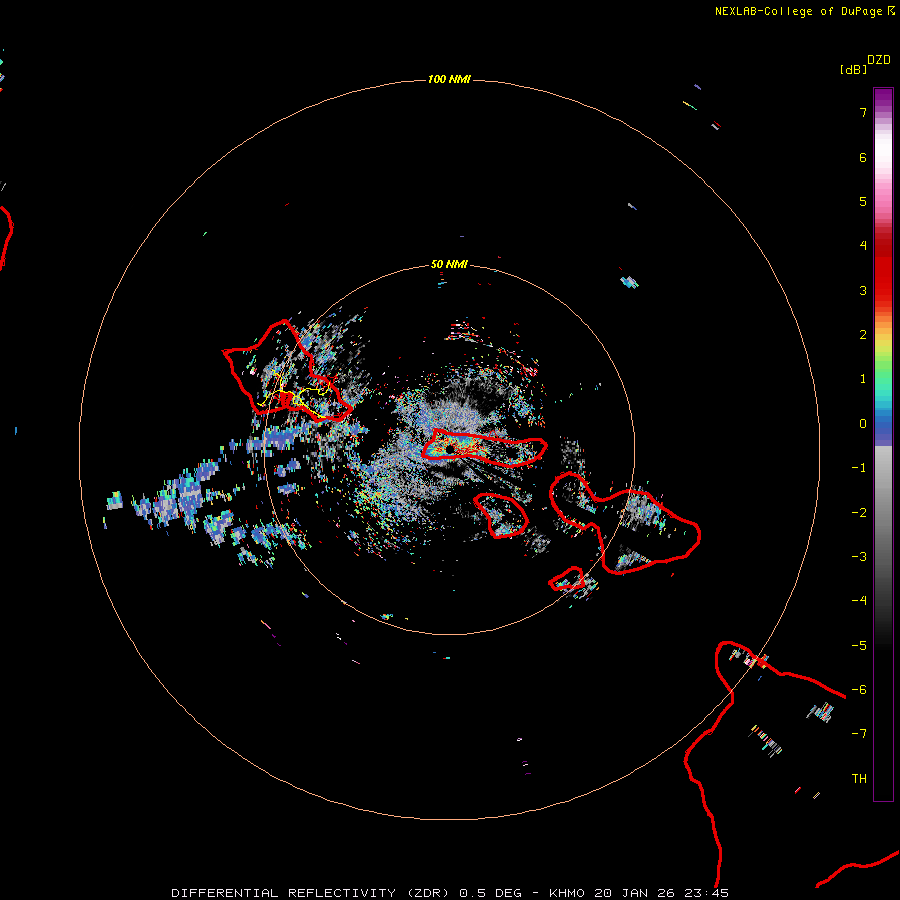Click the 3 value on the color scale
Image resolution: width=900 pixels, height=900 pixels.
click(x=863, y=290)
